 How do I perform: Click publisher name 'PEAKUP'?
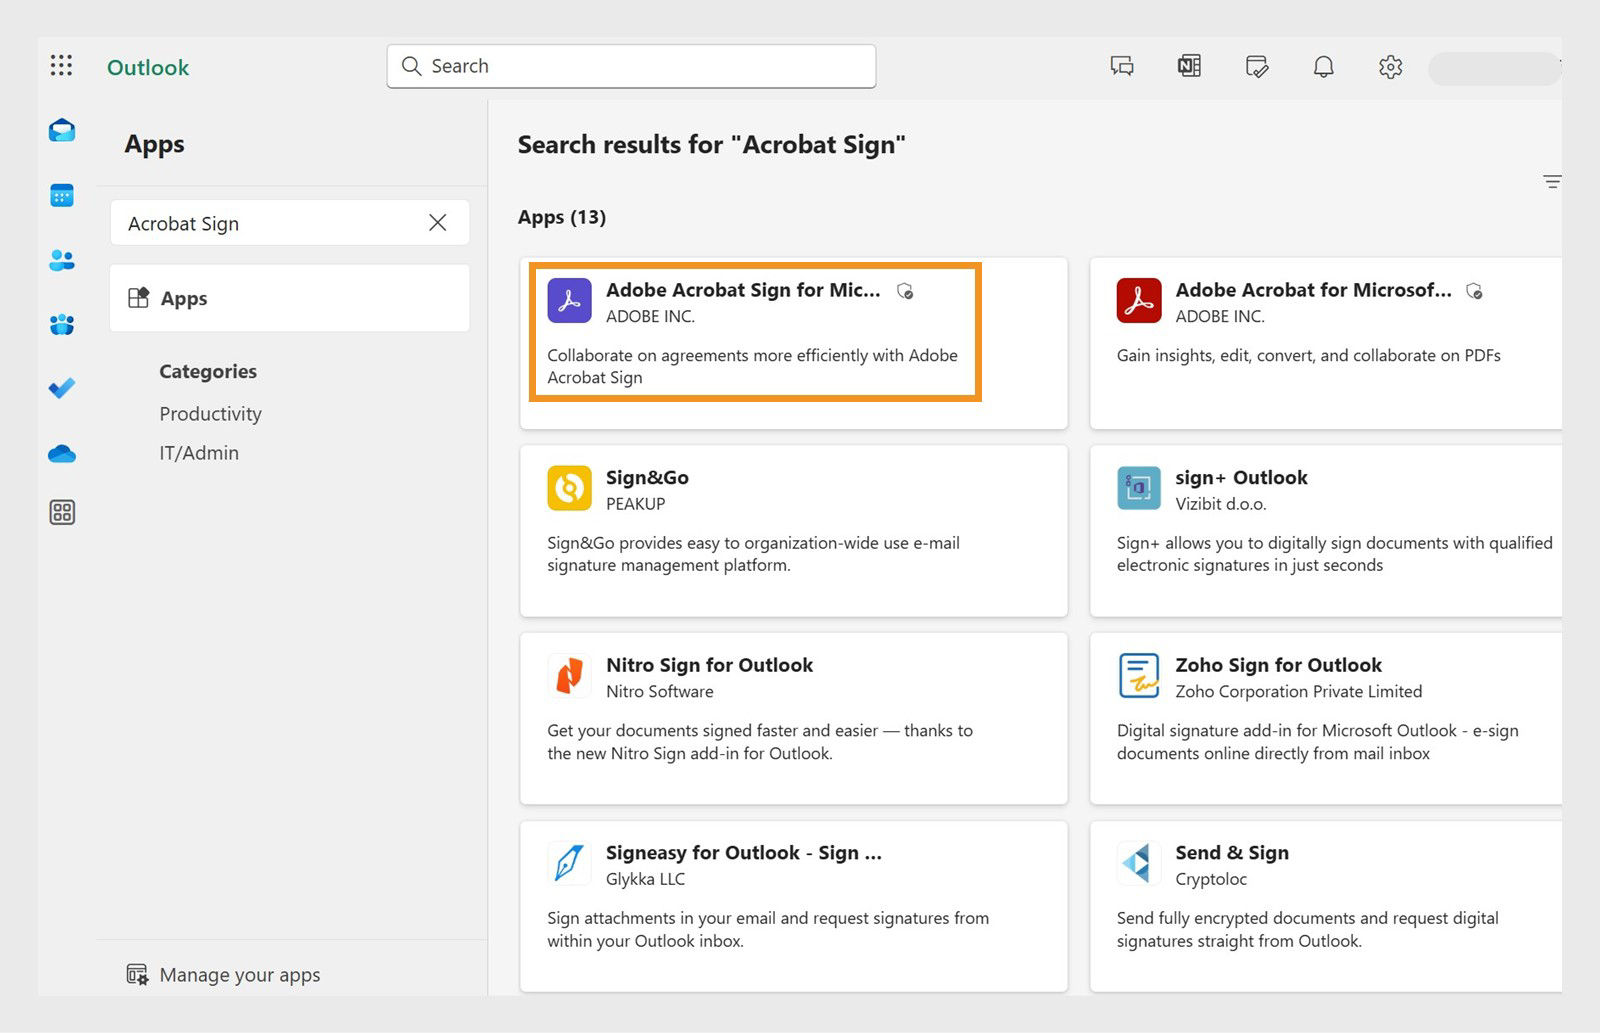(x=635, y=504)
